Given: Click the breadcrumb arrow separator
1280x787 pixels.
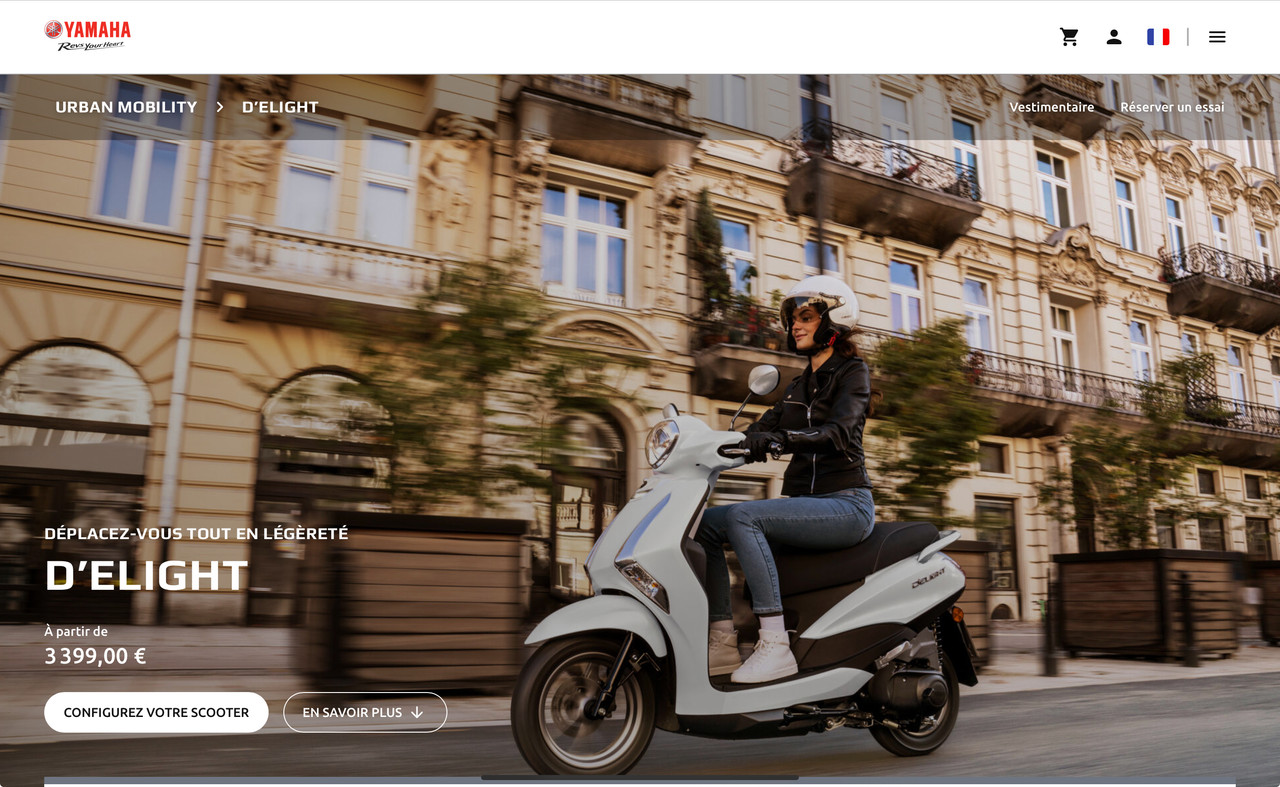Looking at the screenshot, I should click(x=219, y=106).
